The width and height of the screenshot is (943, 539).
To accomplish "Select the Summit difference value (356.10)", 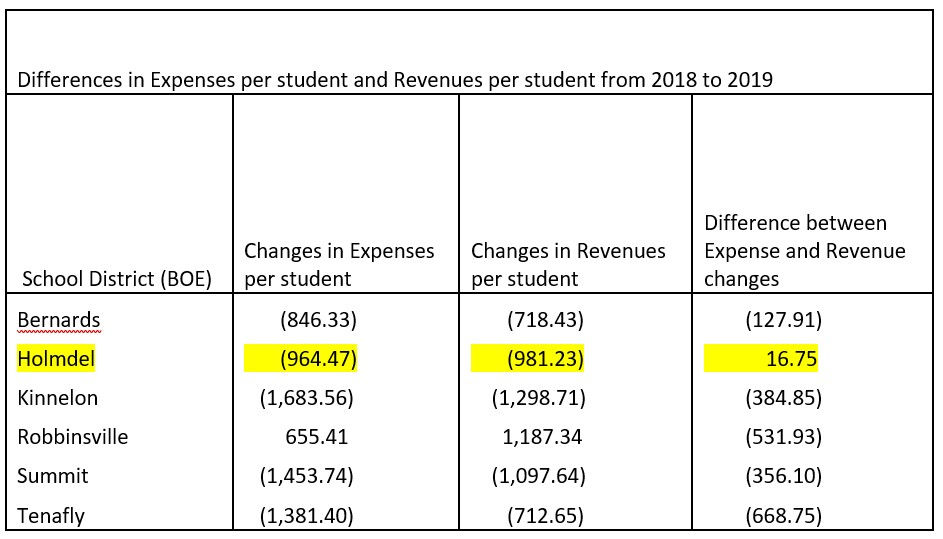I will click(x=784, y=476).
